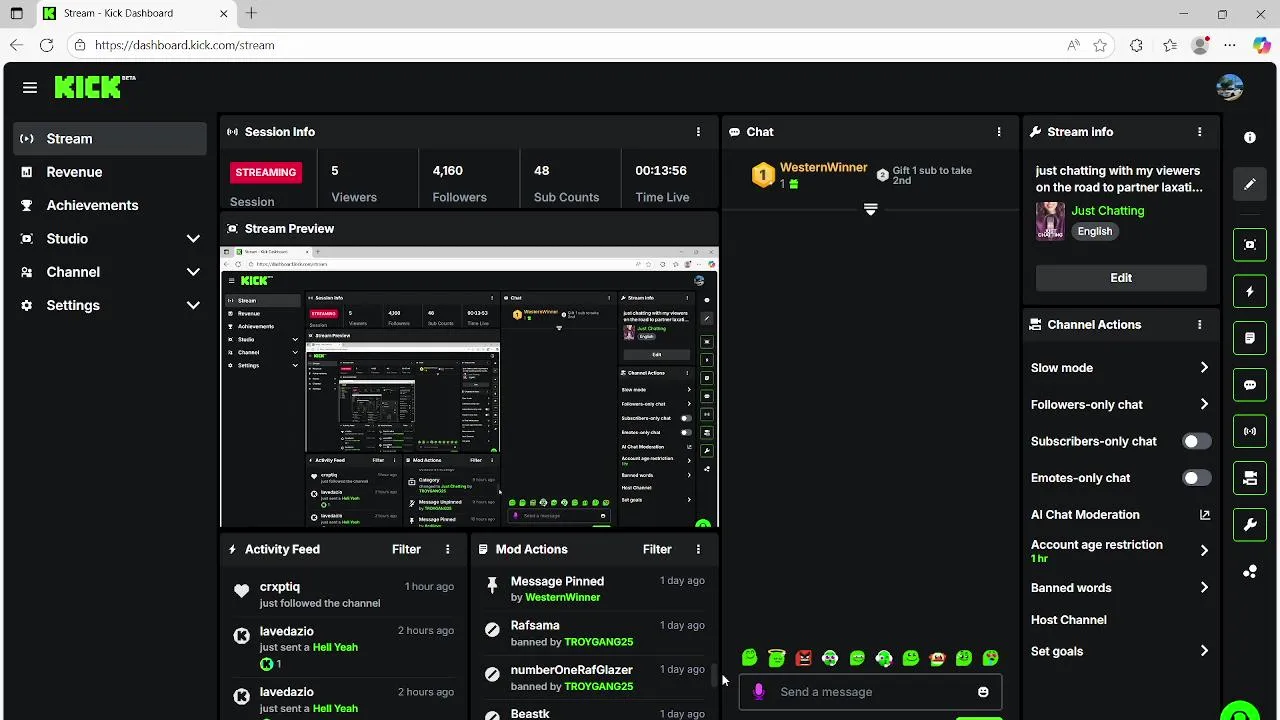
Task: Open the user avatar at top right
Action: click(x=1230, y=87)
